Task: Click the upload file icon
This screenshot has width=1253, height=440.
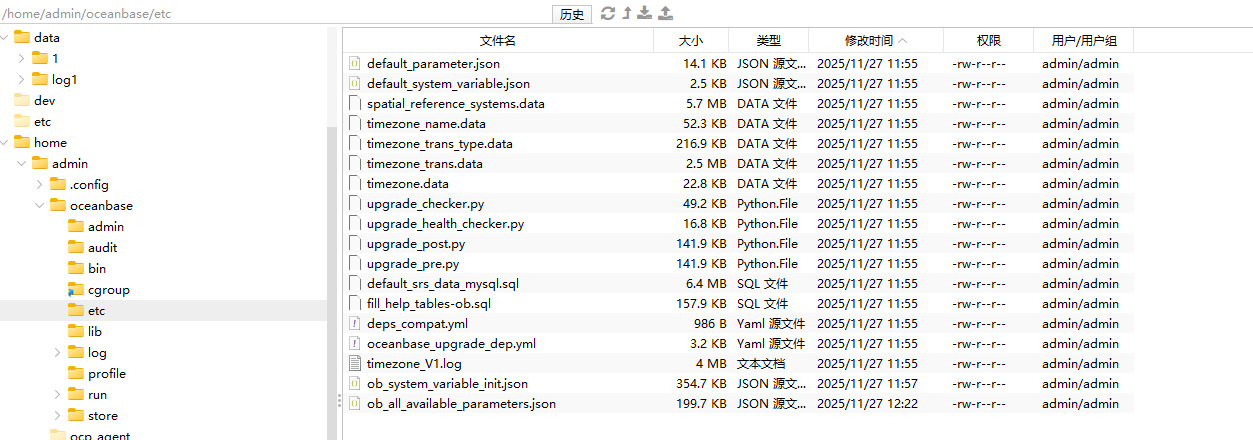Action: (x=666, y=13)
